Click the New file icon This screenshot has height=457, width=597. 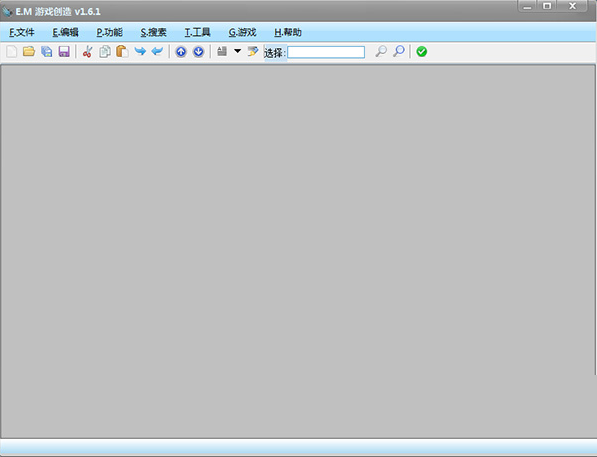tap(12, 51)
